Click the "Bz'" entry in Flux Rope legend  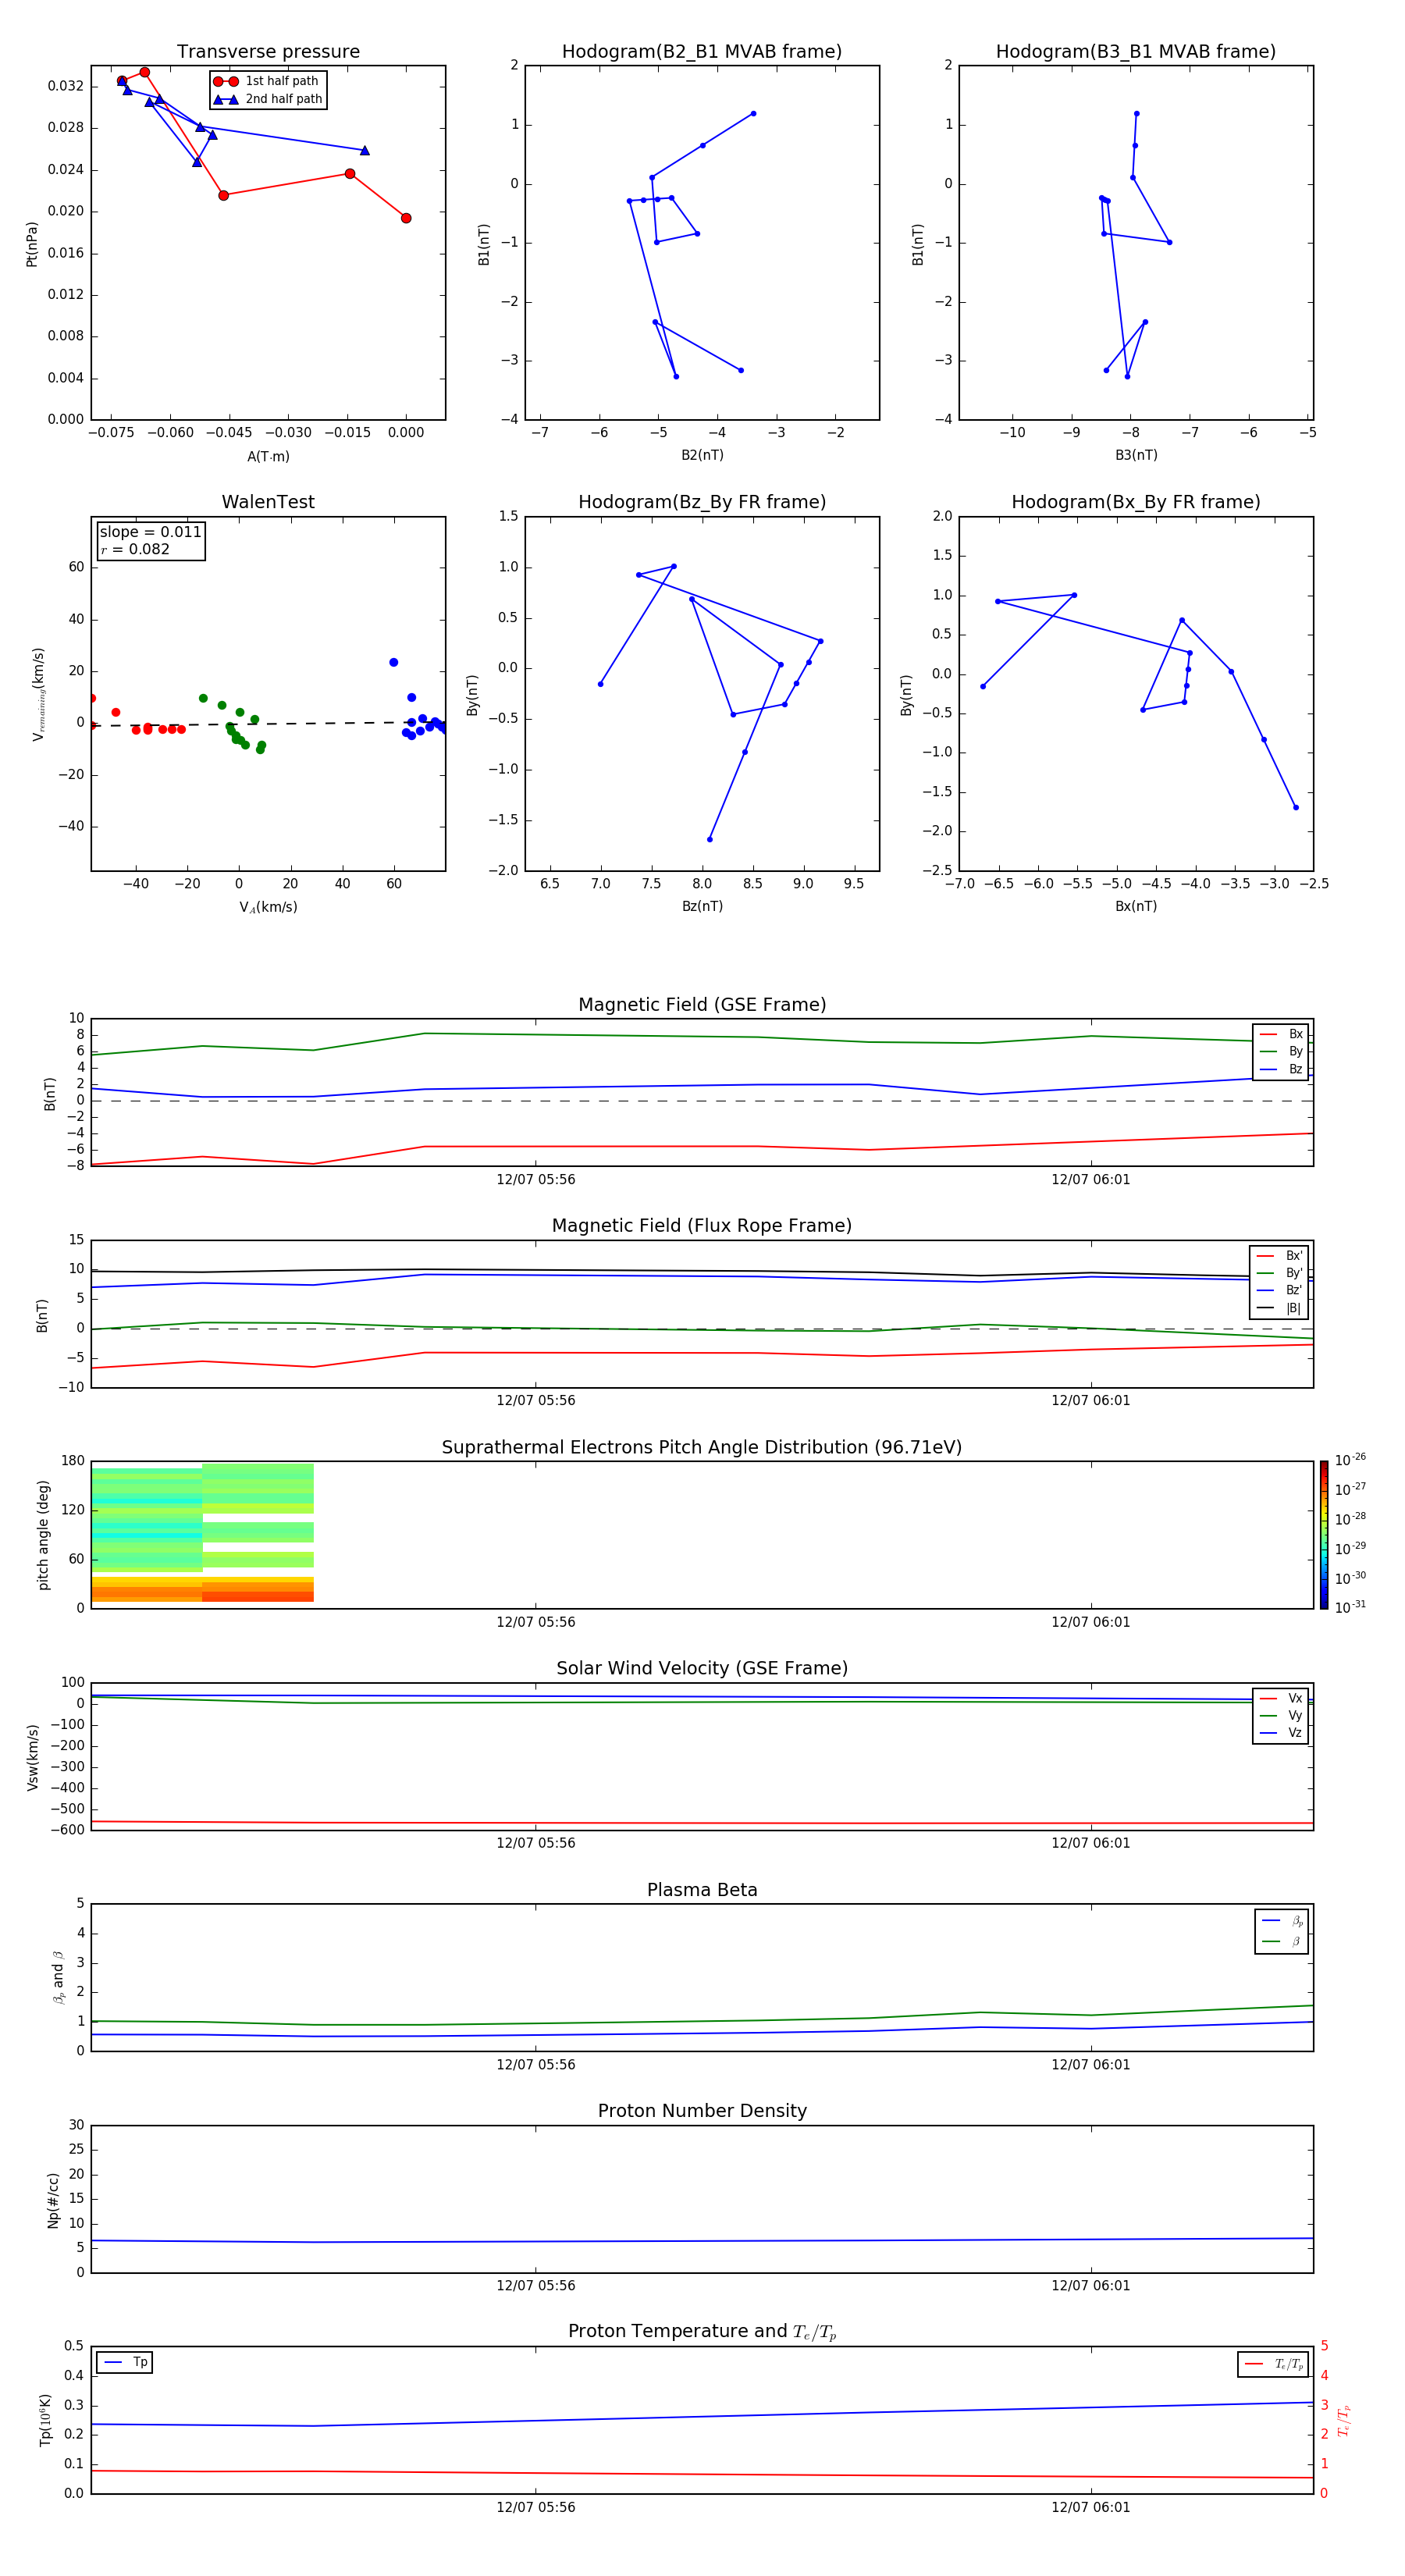pyautogui.click(x=1280, y=1290)
